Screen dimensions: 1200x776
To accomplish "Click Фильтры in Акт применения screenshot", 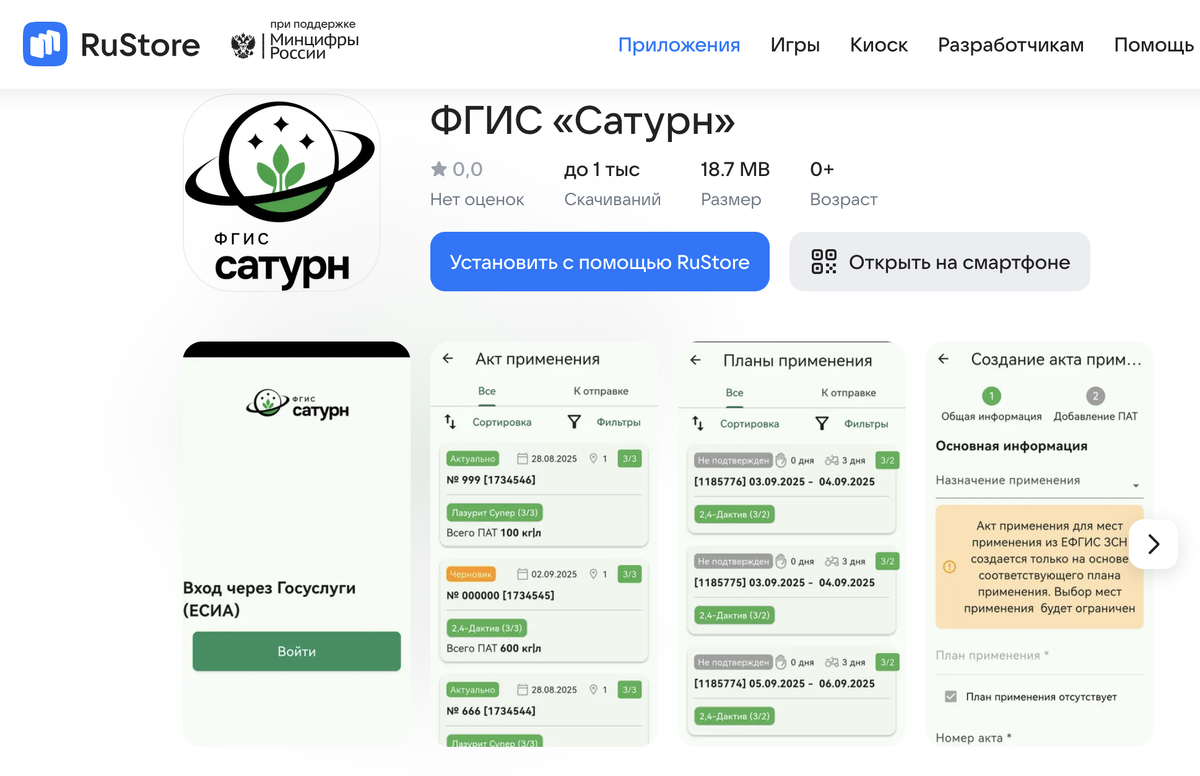I will pos(618,422).
